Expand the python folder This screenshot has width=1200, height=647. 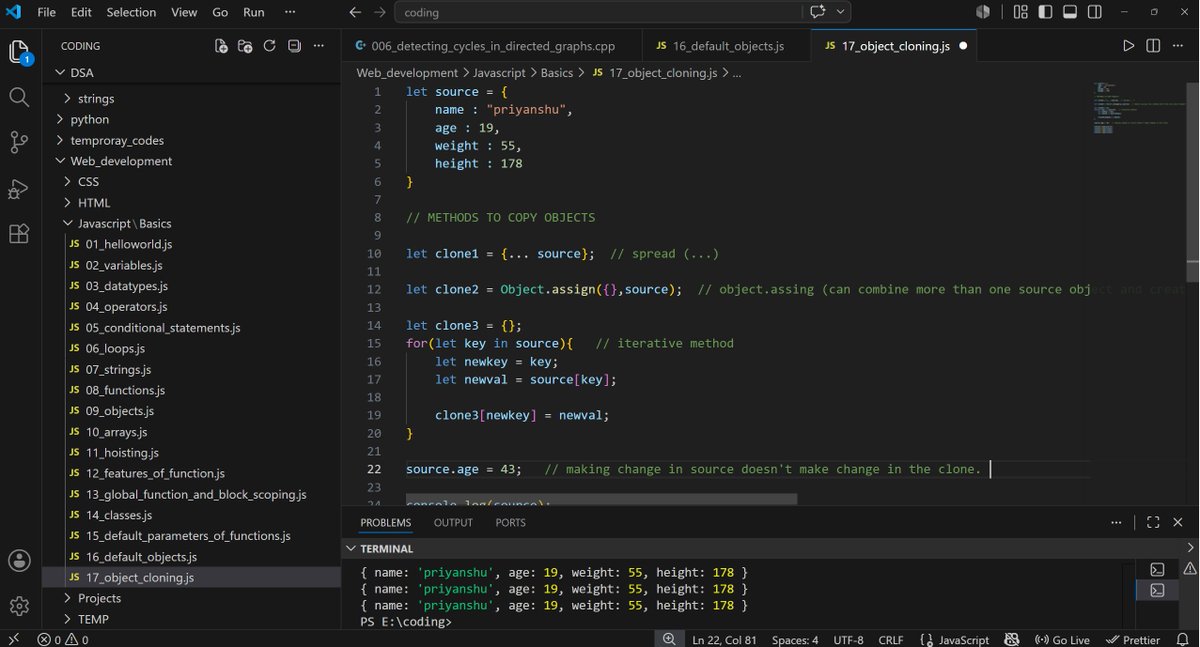coord(89,119)
